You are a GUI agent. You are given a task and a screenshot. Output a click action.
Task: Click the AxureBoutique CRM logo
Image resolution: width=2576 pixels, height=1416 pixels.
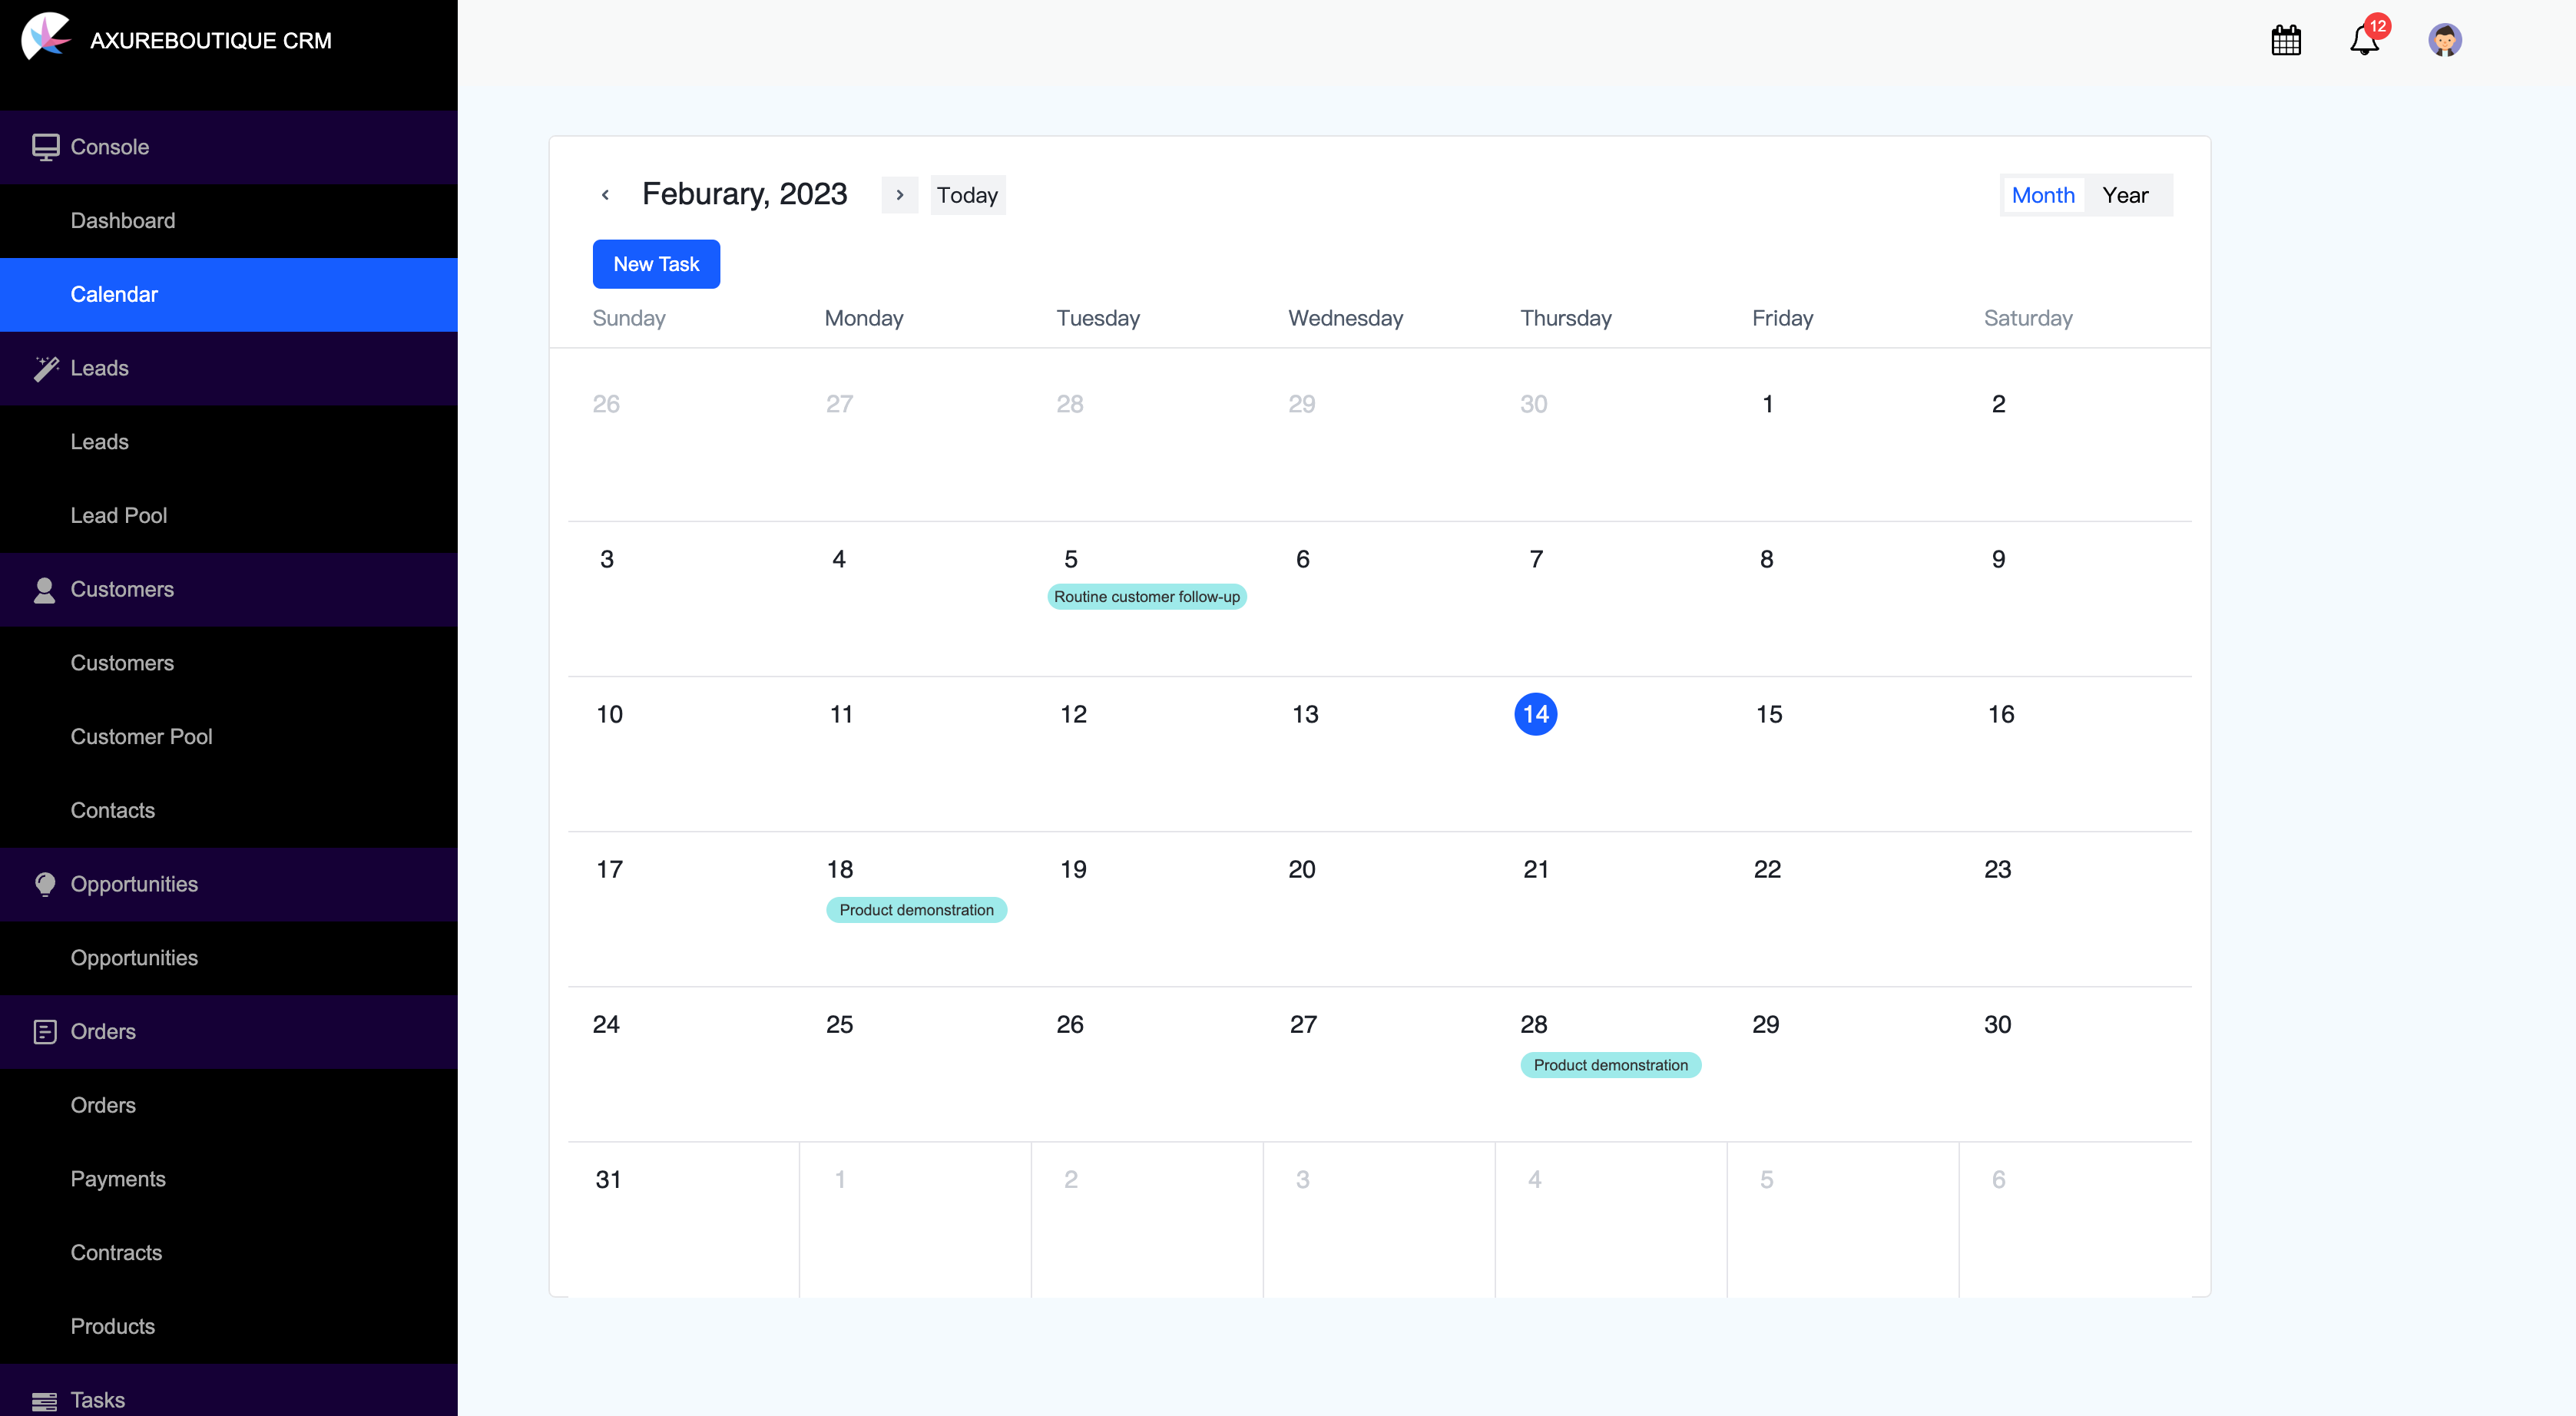click(46, 36)
